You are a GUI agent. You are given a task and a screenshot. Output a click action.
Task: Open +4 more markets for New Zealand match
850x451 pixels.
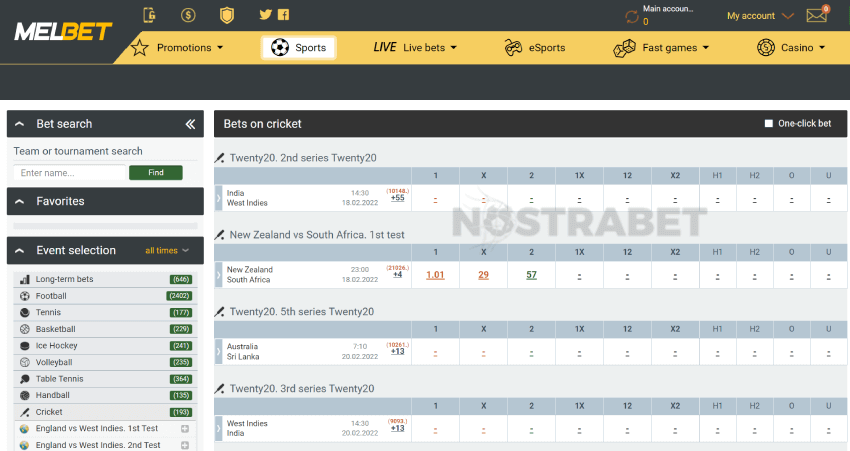coord(397,275)
